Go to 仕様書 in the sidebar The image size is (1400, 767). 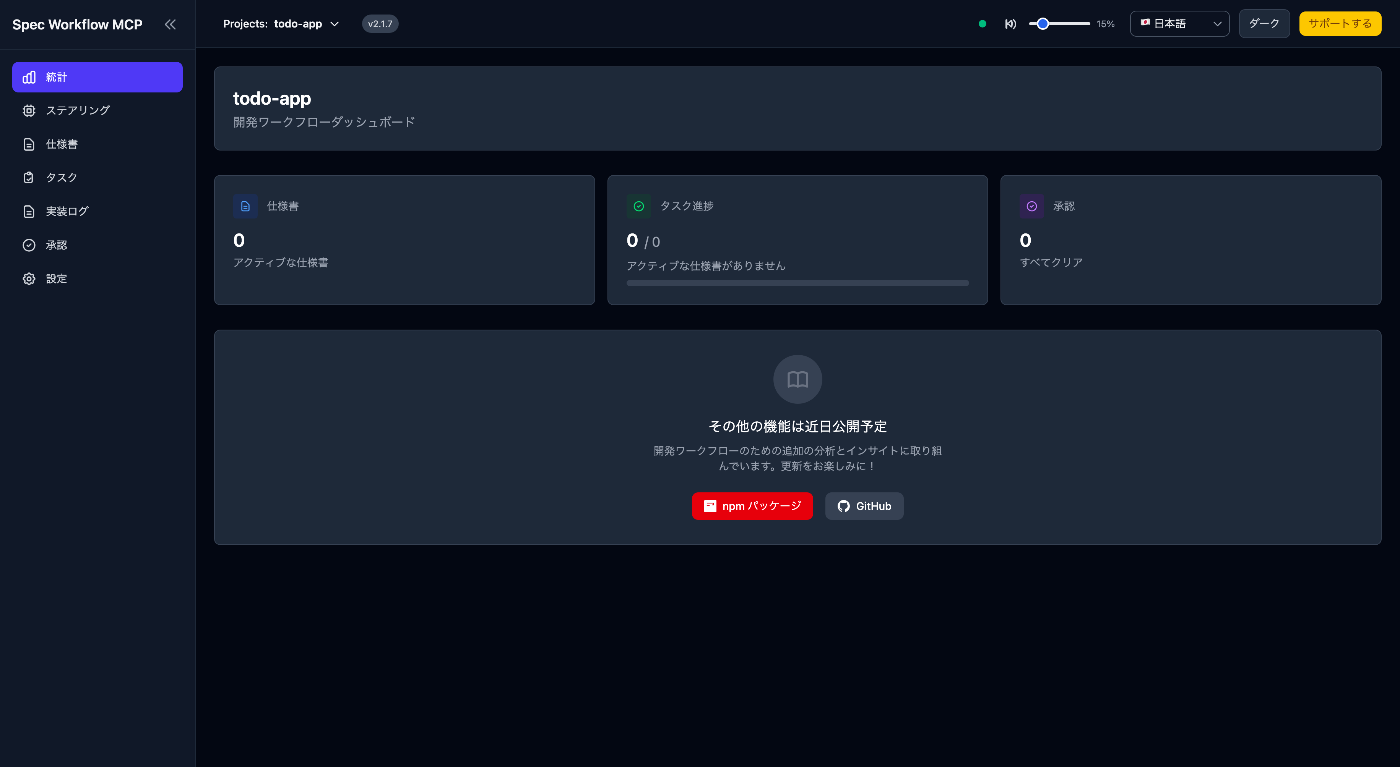97,144
